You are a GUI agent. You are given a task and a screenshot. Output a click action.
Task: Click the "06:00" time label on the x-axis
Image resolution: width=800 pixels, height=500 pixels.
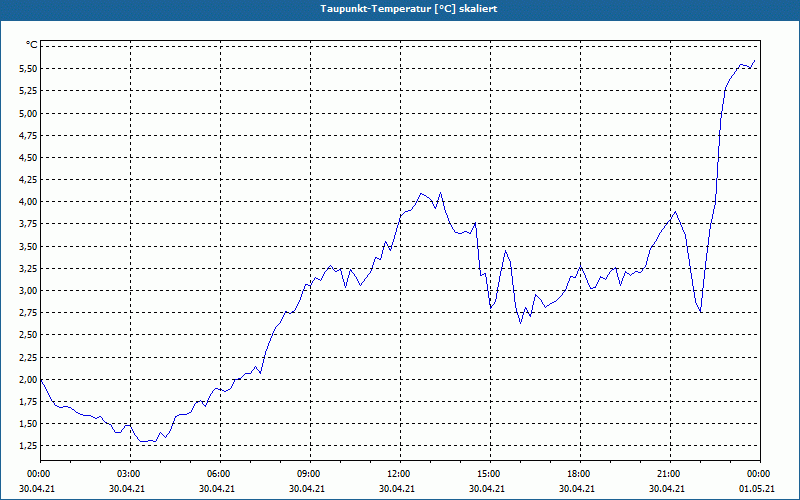220,474
